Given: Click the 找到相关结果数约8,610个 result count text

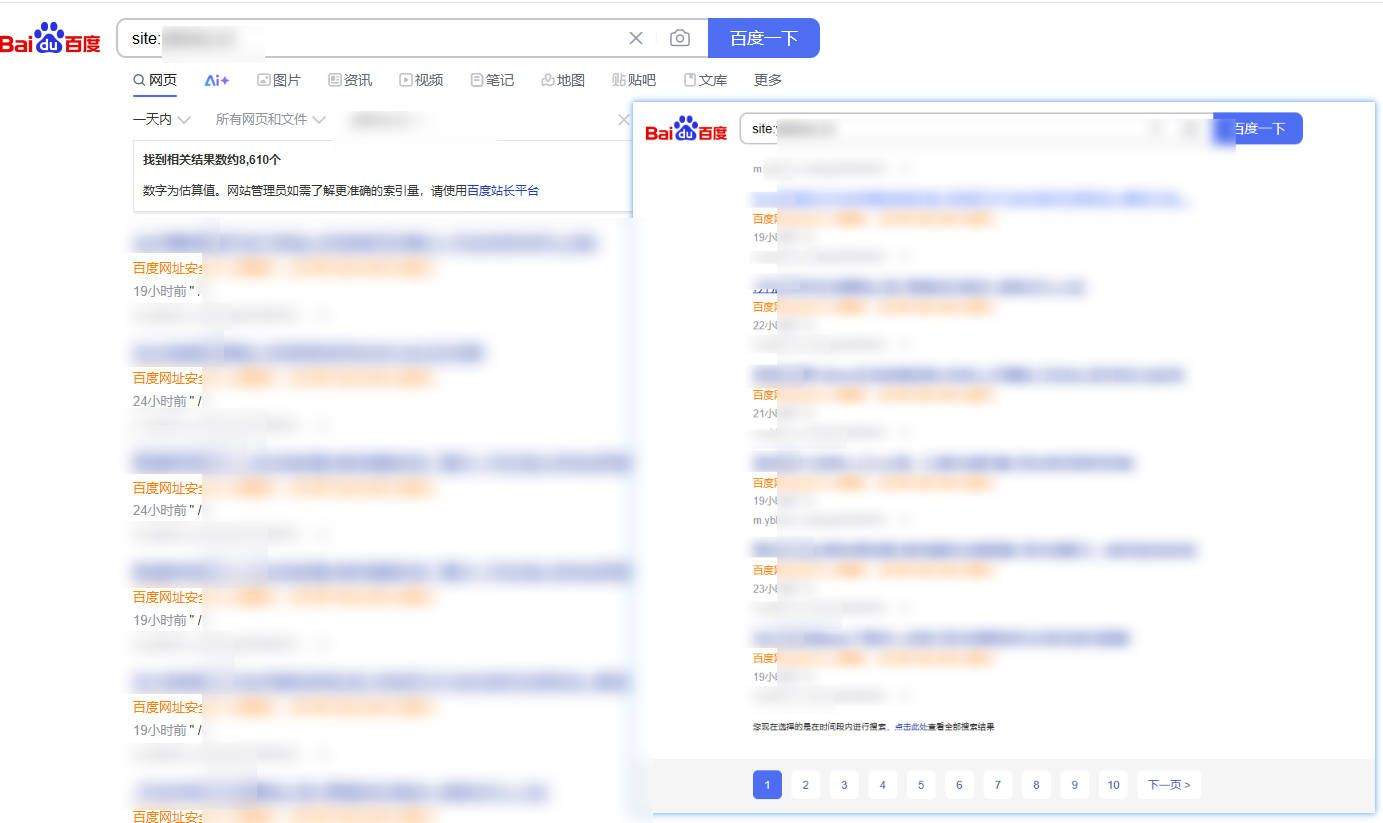Looking at the screenshot, I should 212,159.
